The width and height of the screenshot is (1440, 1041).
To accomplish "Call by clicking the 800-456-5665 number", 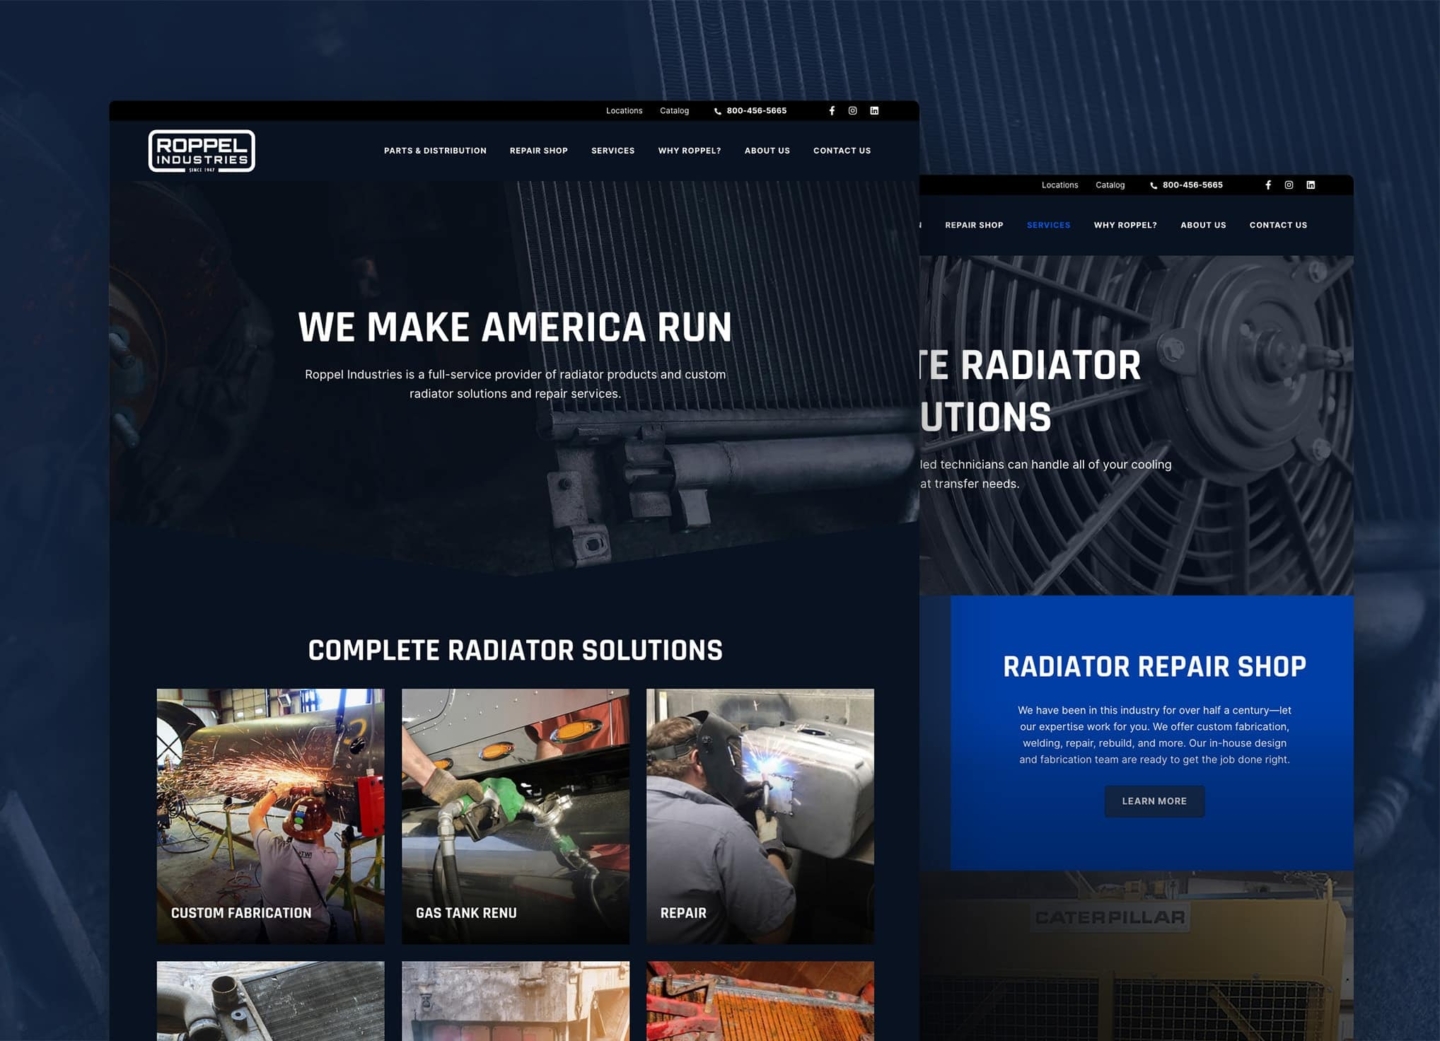I will tap(755, 110).
